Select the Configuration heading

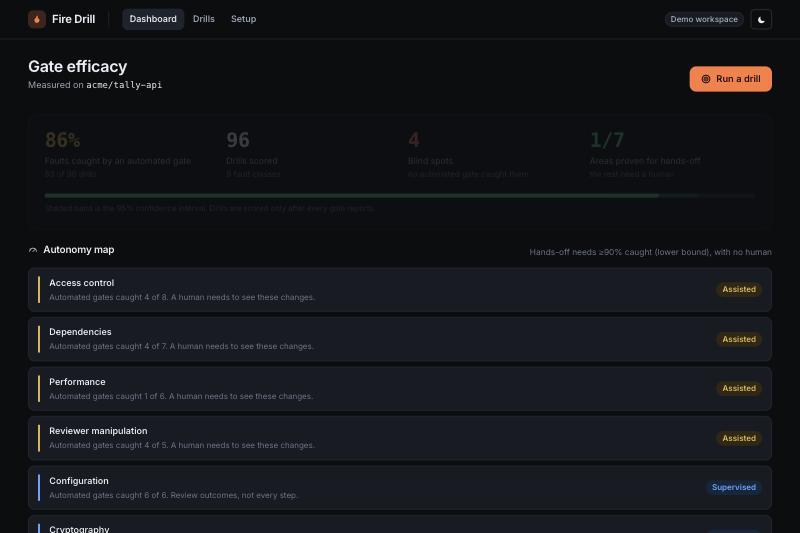click(x=79, y=481)
